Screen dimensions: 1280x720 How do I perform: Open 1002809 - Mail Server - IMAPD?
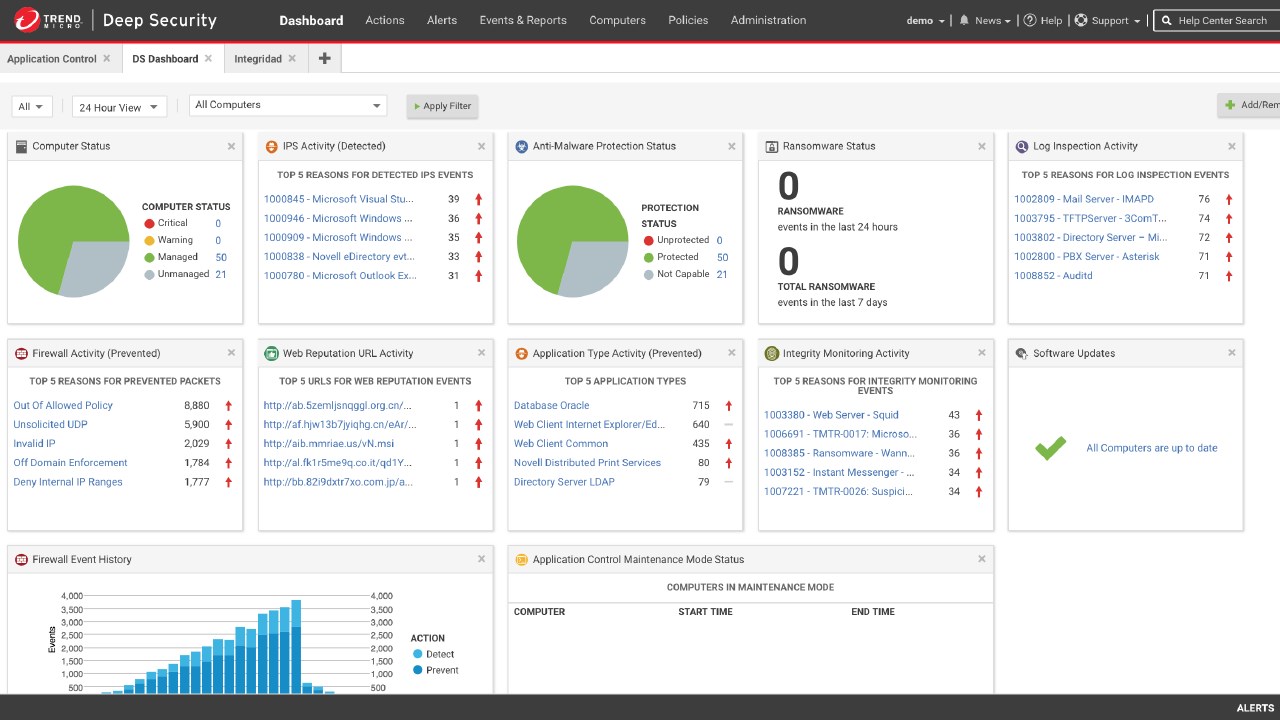1084,199
